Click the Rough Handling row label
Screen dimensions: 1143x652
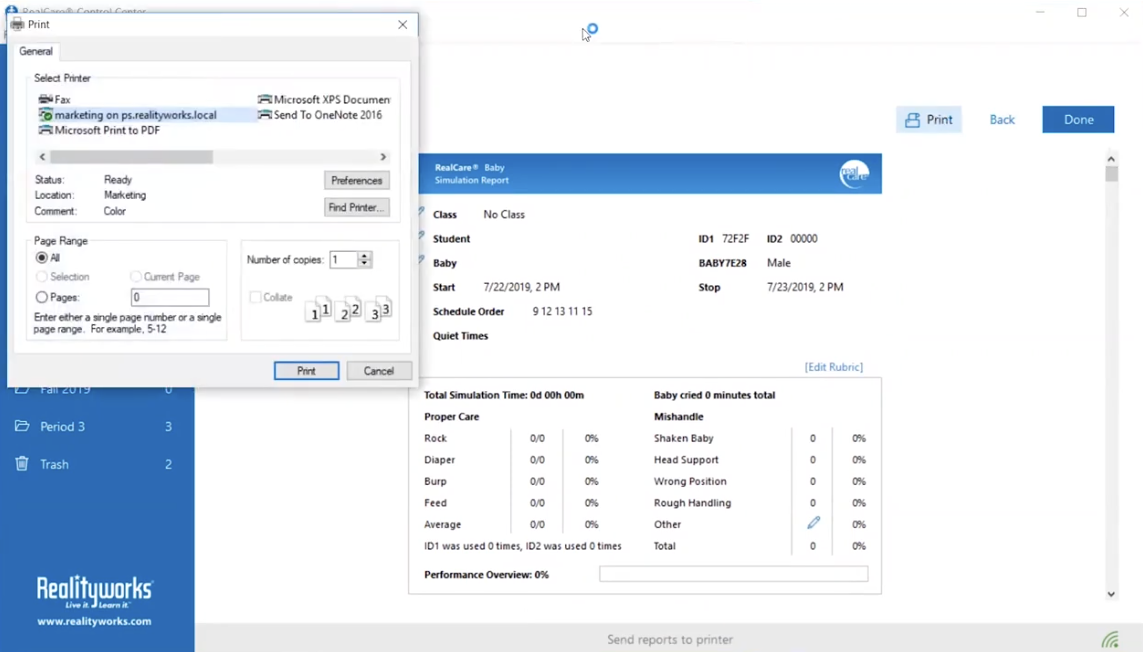(x=692, y=502)
